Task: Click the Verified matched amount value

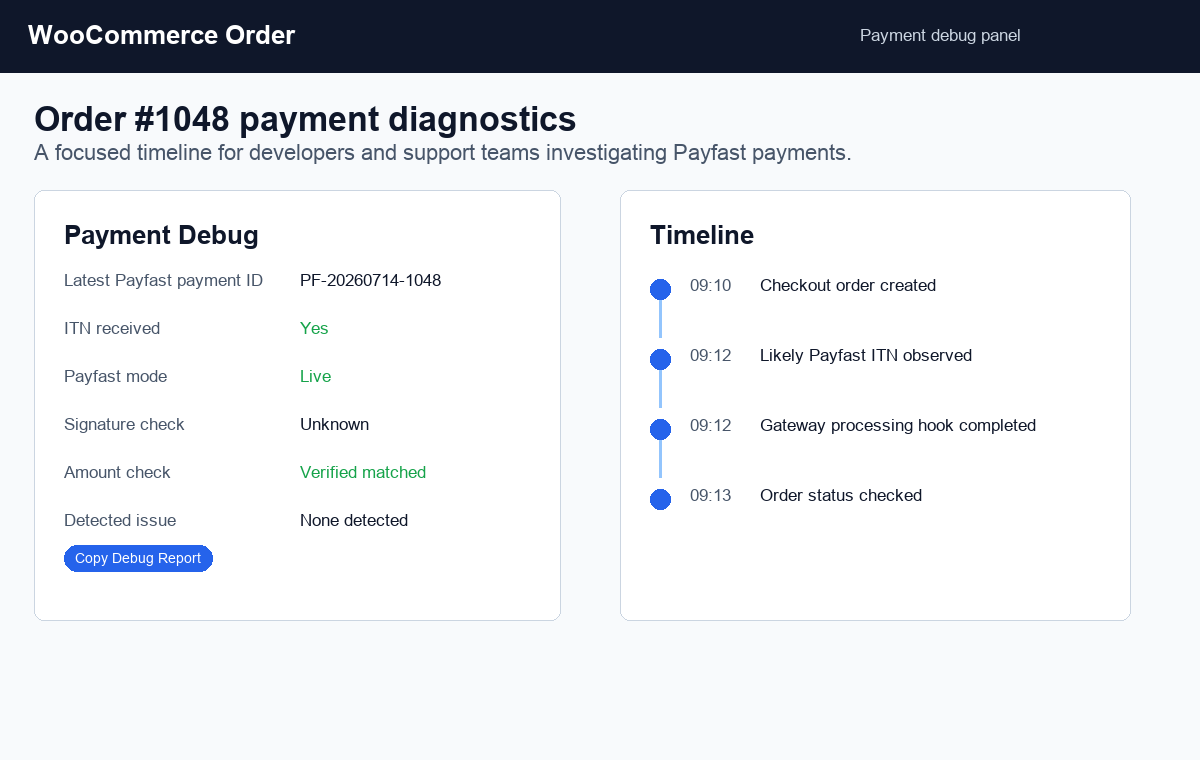Action: tap(363, 473)
